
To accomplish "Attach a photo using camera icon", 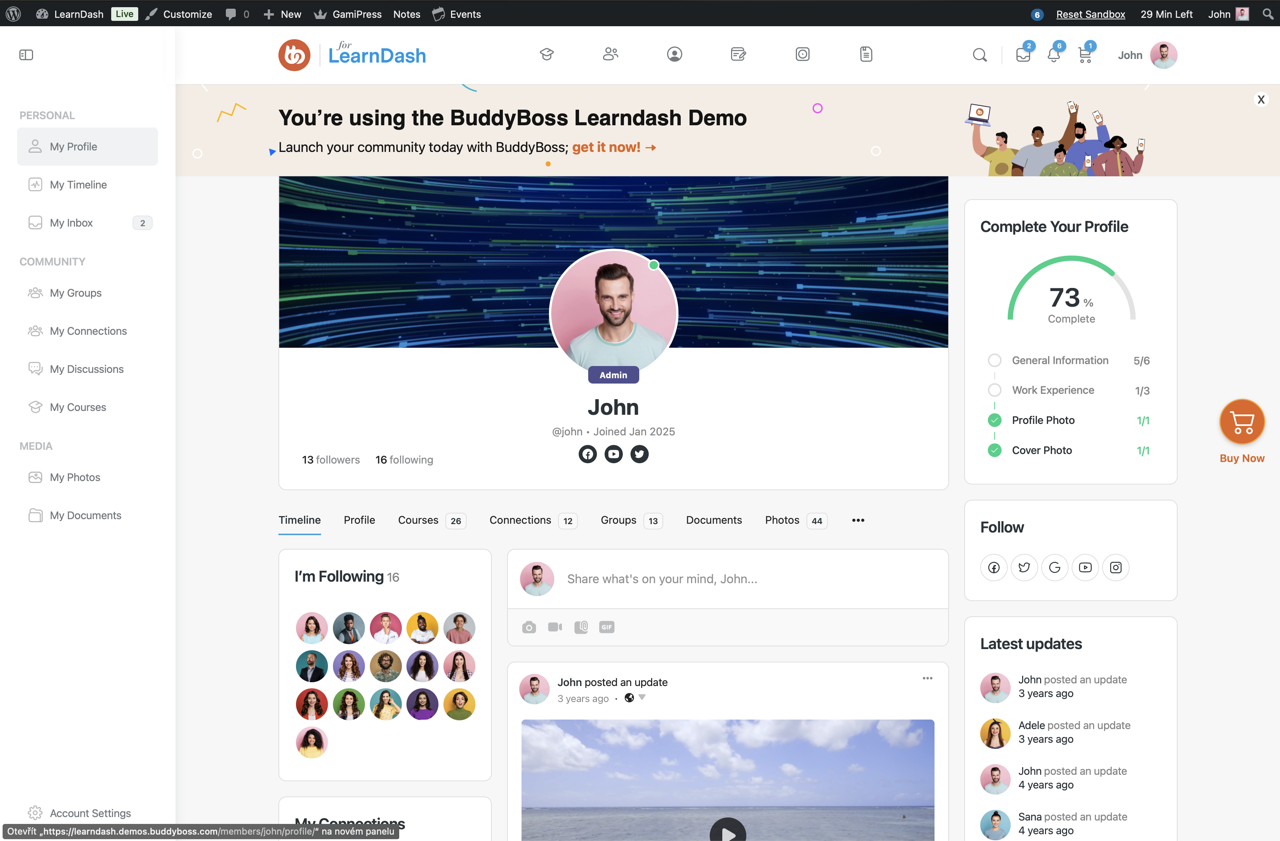I will [529, 627].
